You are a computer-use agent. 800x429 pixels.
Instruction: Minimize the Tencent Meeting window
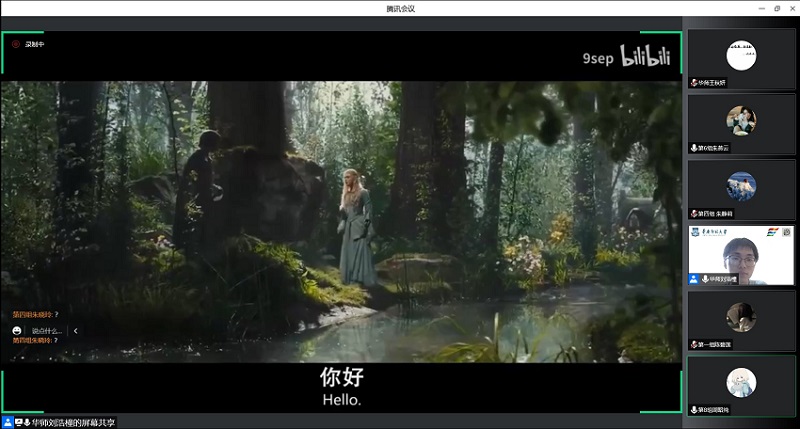point(762,9)
